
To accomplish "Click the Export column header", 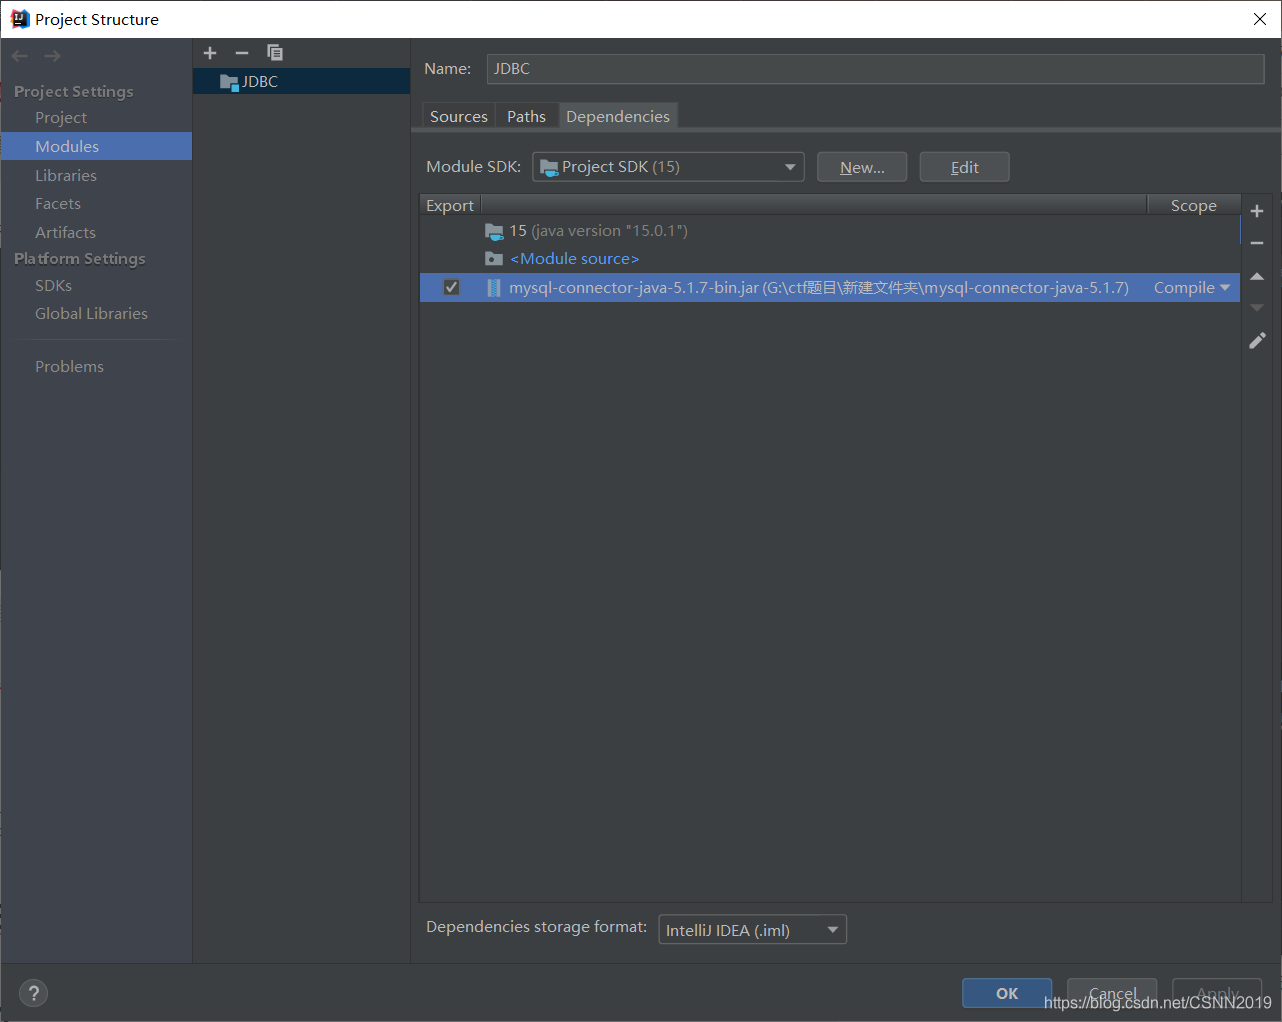I will [450, 205].
